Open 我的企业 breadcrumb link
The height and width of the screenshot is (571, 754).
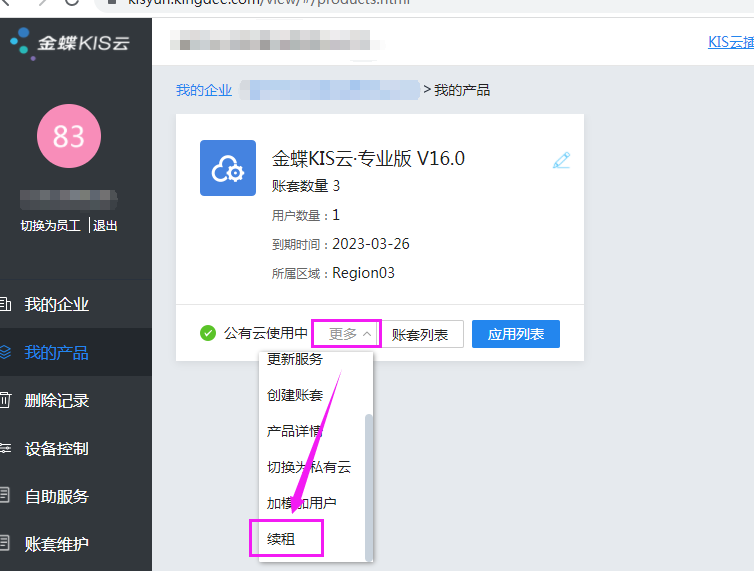204,90
